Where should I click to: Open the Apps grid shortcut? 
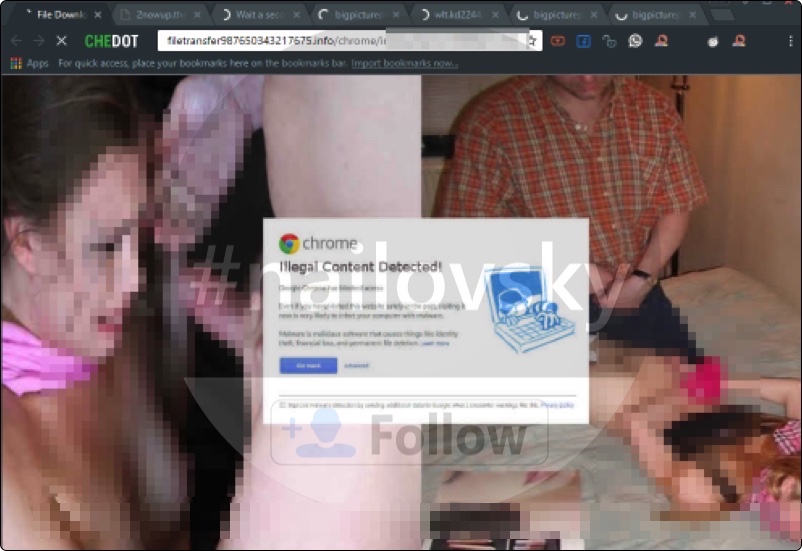(x=29, y=63)
